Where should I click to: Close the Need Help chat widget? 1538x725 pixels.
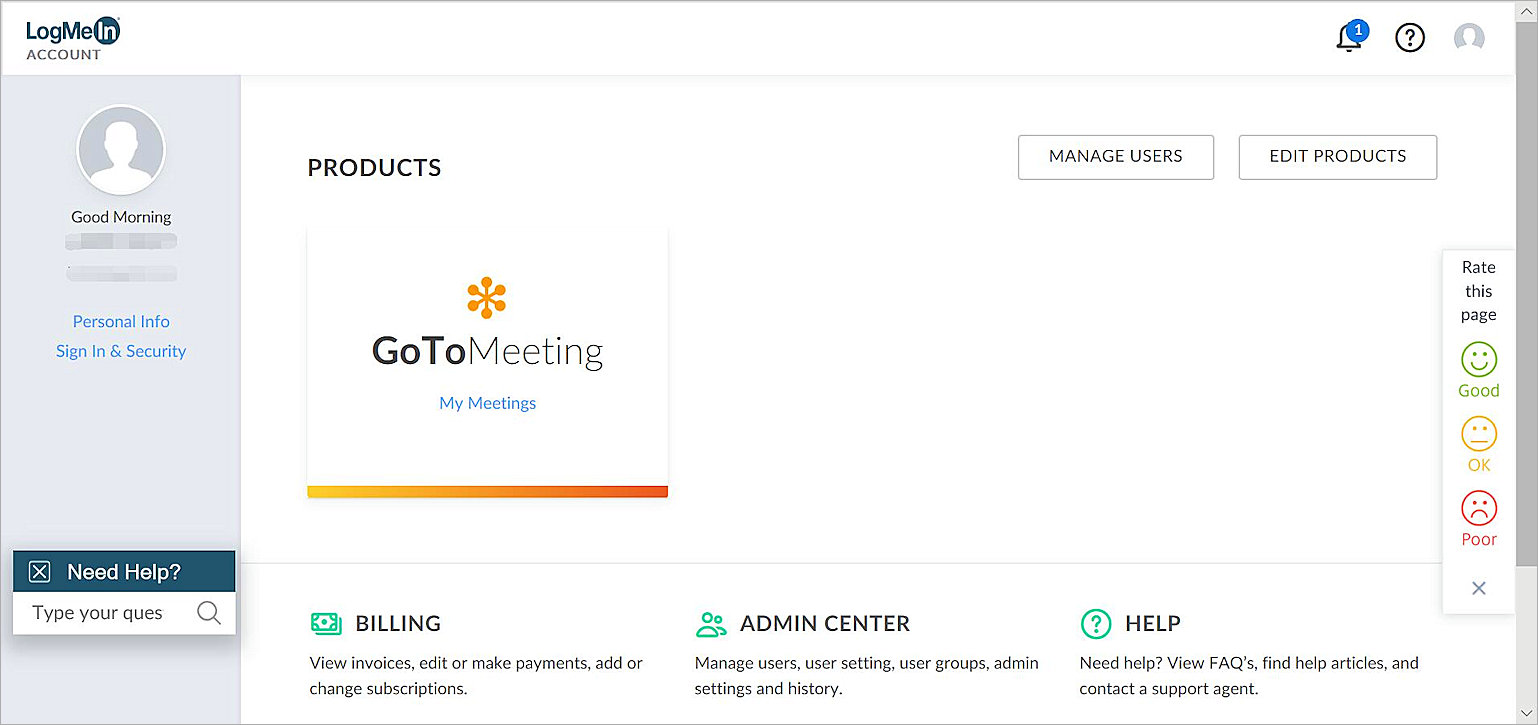point(39,570)
